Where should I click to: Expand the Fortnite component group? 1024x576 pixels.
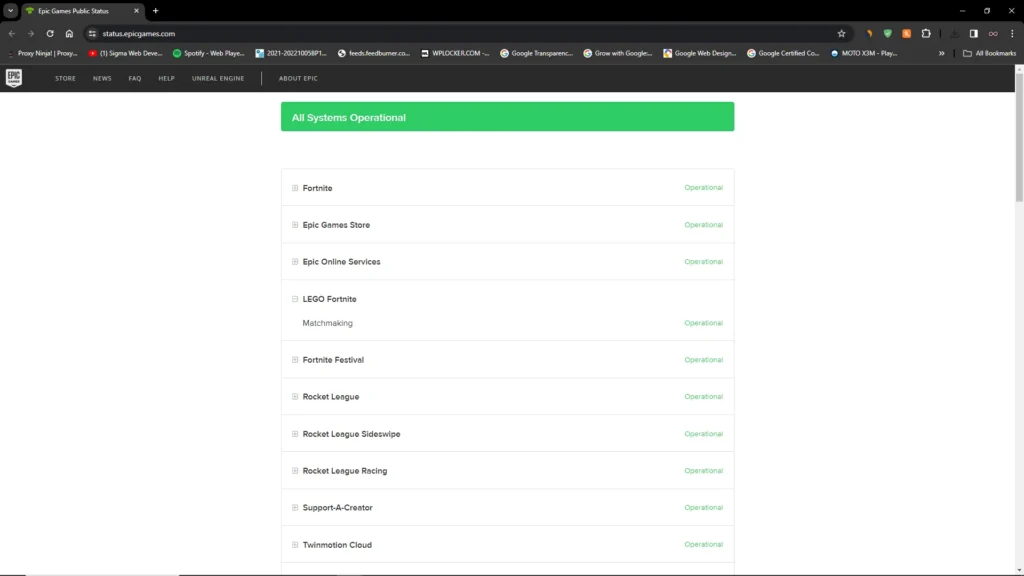[x=295, y=188]
